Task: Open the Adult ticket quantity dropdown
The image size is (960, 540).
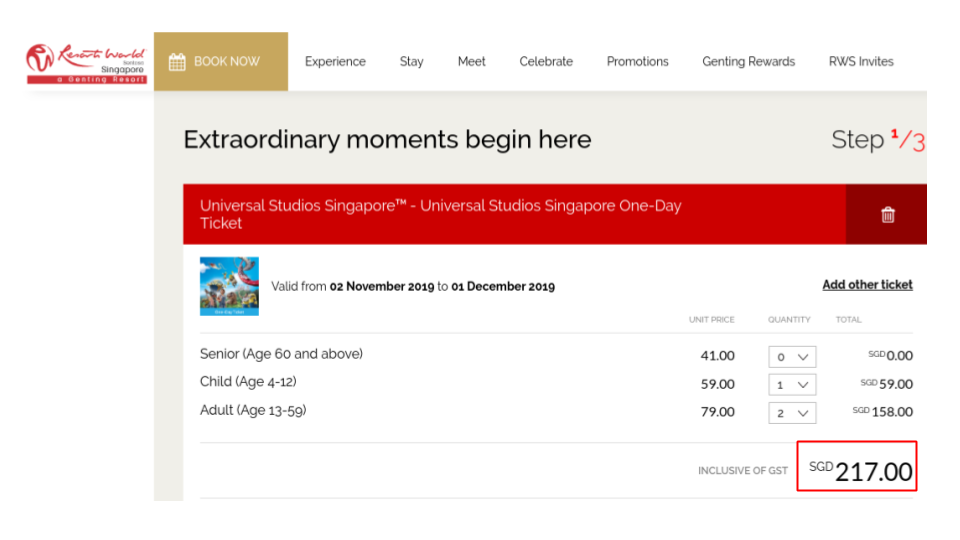Action: pyautogui.click(x=792, y=413)
